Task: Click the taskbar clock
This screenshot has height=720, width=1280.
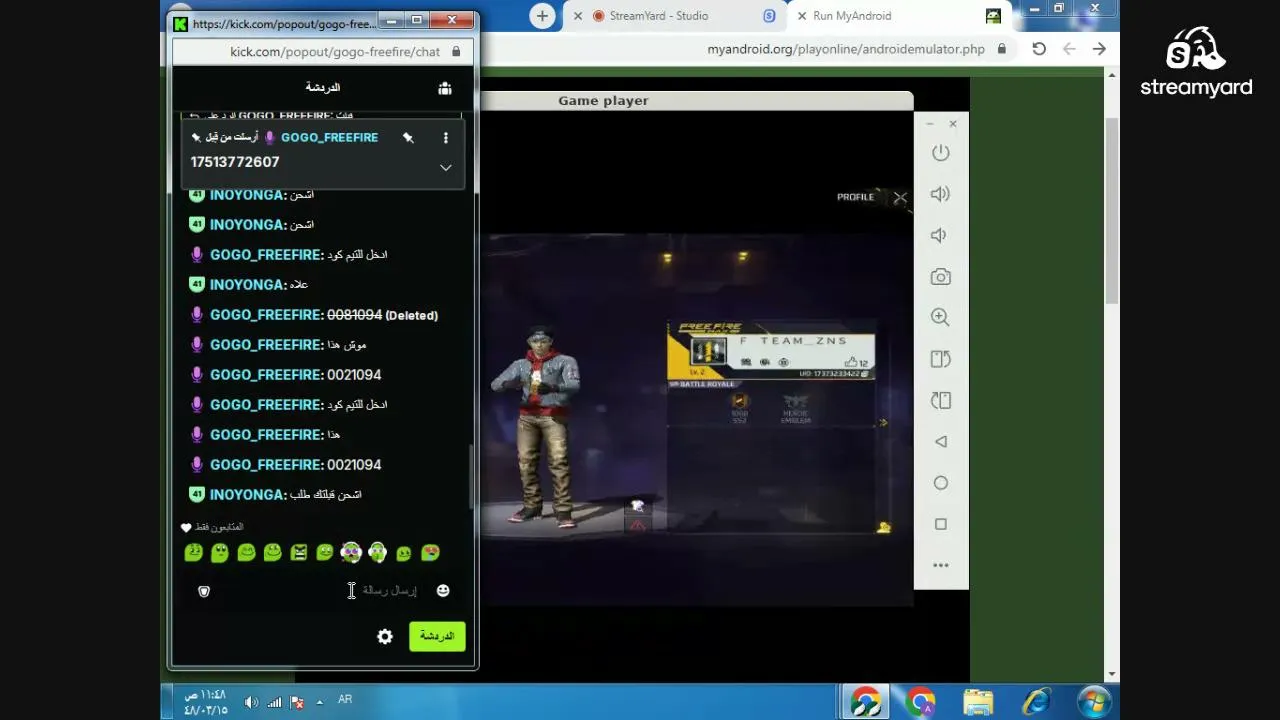Action: pos(205,702)
